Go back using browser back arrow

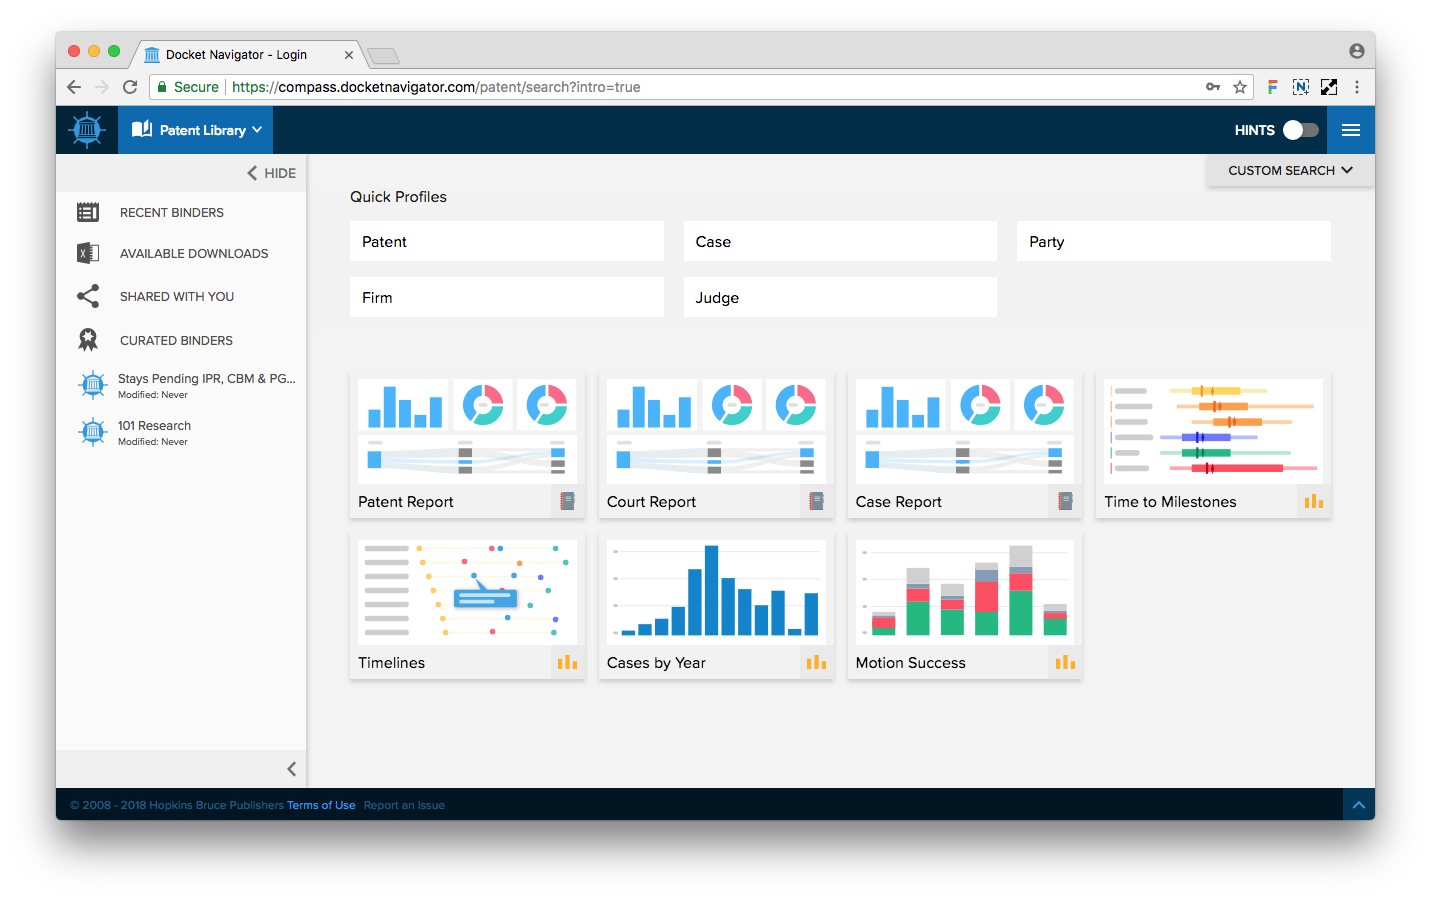tap(74, 87)
